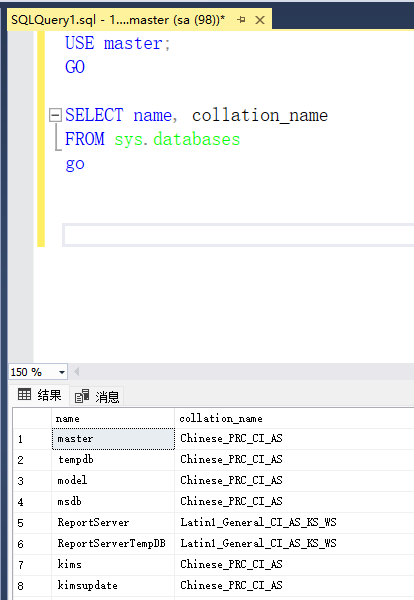Image resolution: width=414 pixels, height=600 pixels.
Task: Select the kimsupdate name cell
Action: [113, 586]
